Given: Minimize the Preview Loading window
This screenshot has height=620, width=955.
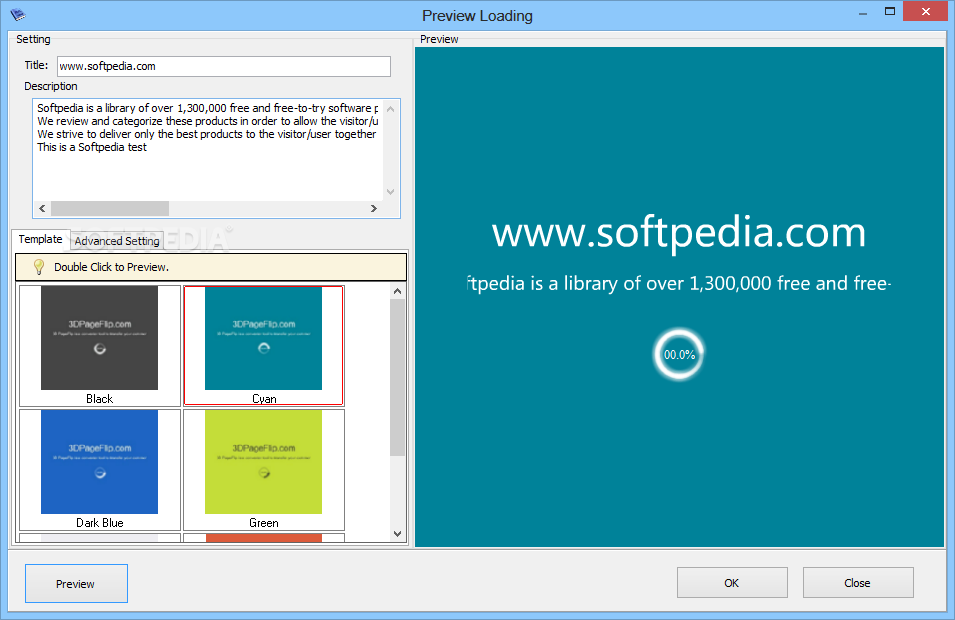Looking at the screenshot, I should point(862,13).
